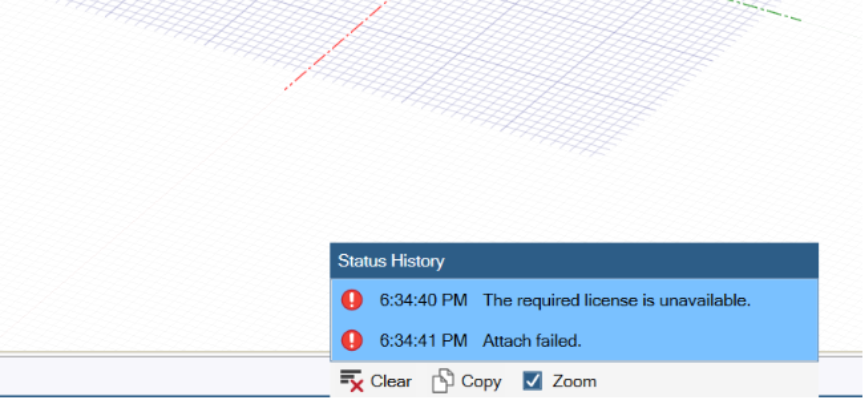Click the Zoom label text

(x=574, y=381)
